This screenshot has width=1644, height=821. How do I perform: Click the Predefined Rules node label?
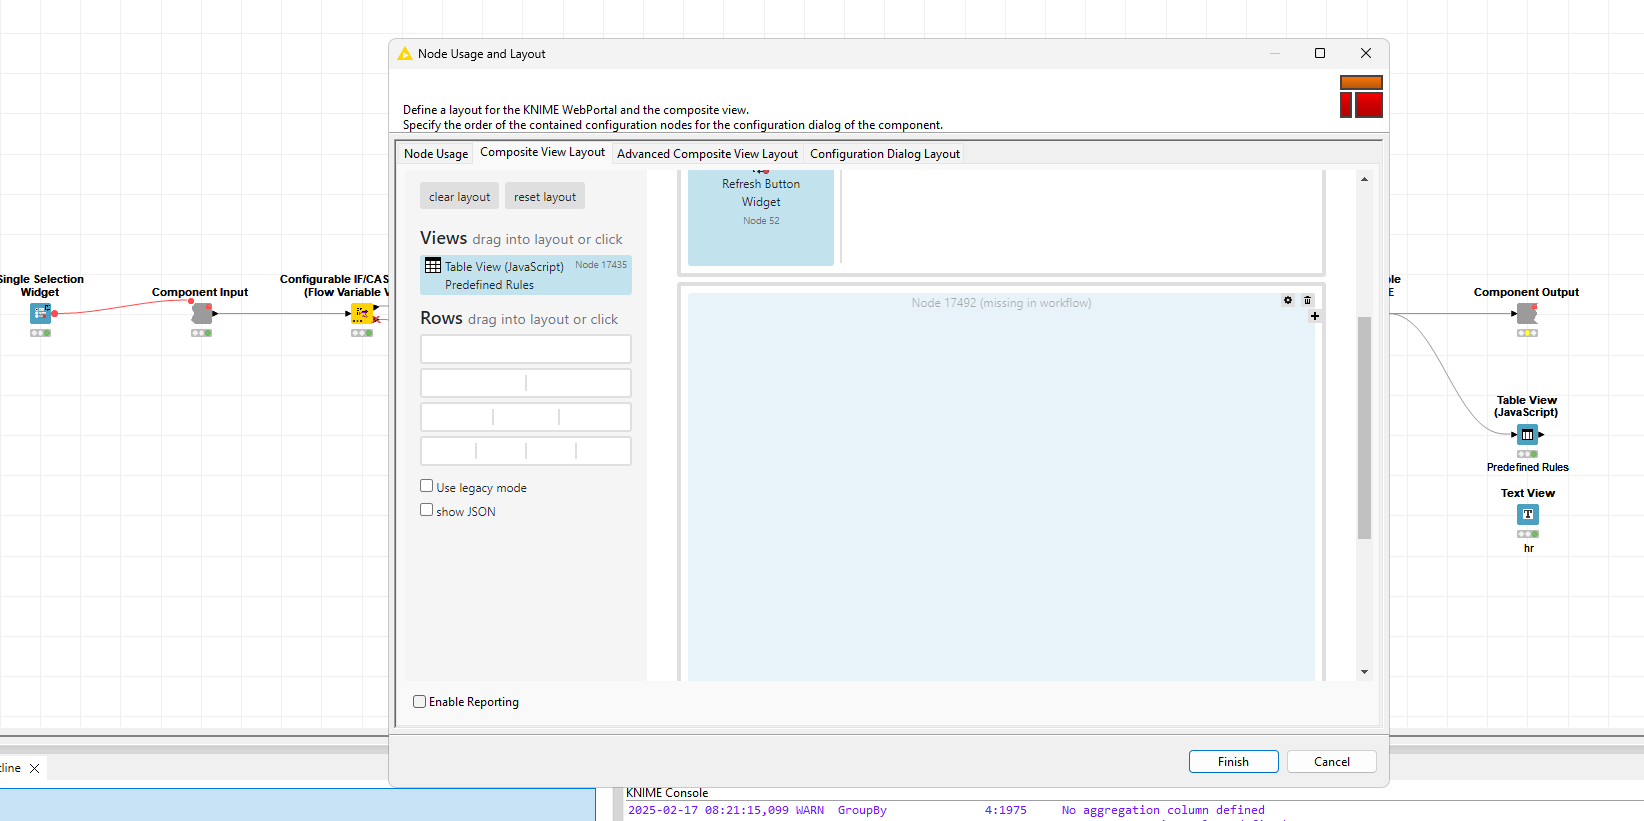pos(1527,467)
